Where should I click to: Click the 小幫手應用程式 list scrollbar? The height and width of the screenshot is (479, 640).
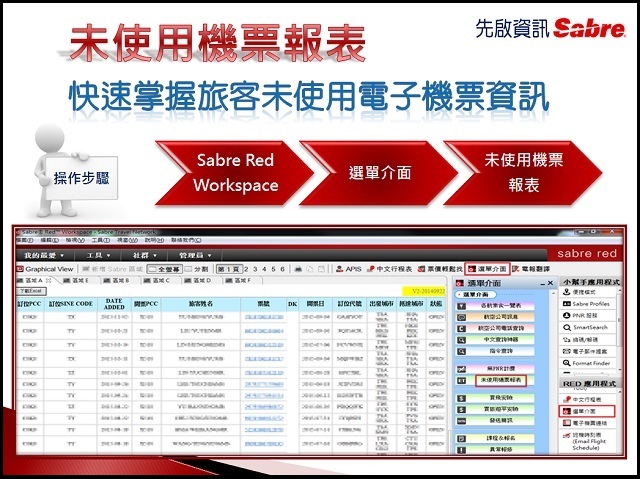click(x=620, y=329)
